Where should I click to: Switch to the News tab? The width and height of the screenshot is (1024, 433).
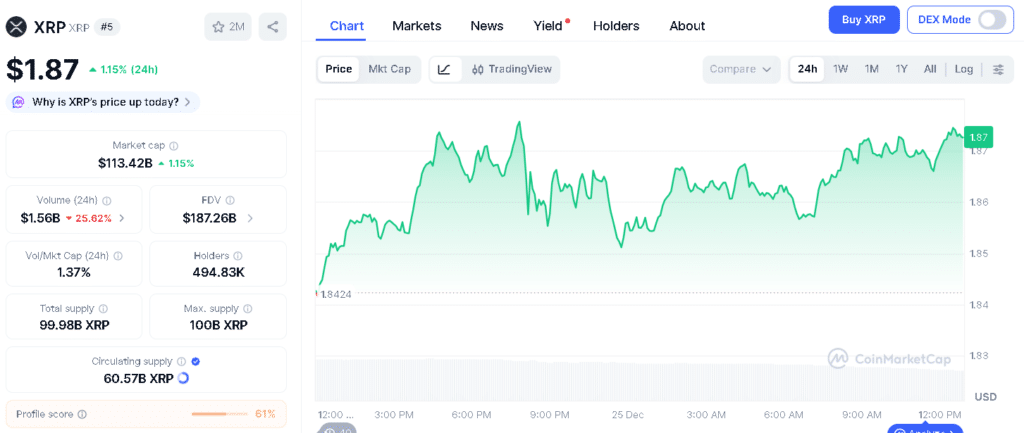point(487,26)
